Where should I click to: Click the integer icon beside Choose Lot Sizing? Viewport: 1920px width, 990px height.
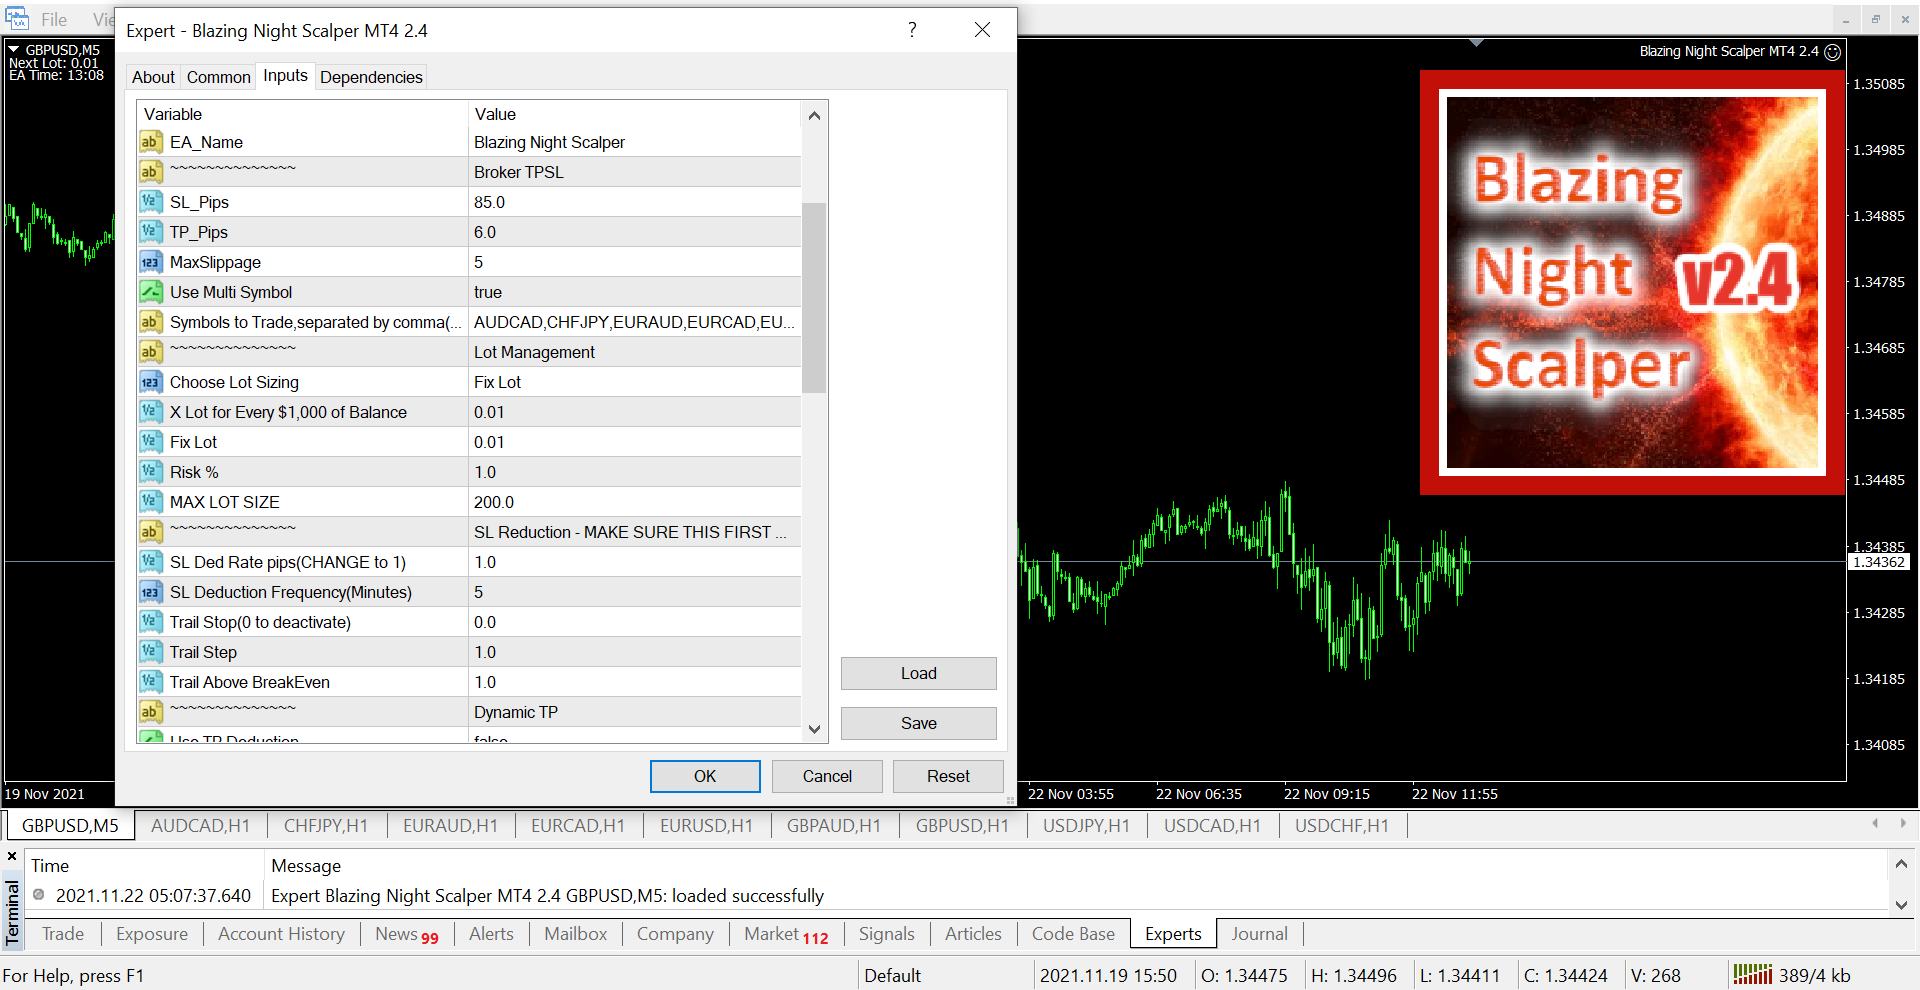[150, 382]
